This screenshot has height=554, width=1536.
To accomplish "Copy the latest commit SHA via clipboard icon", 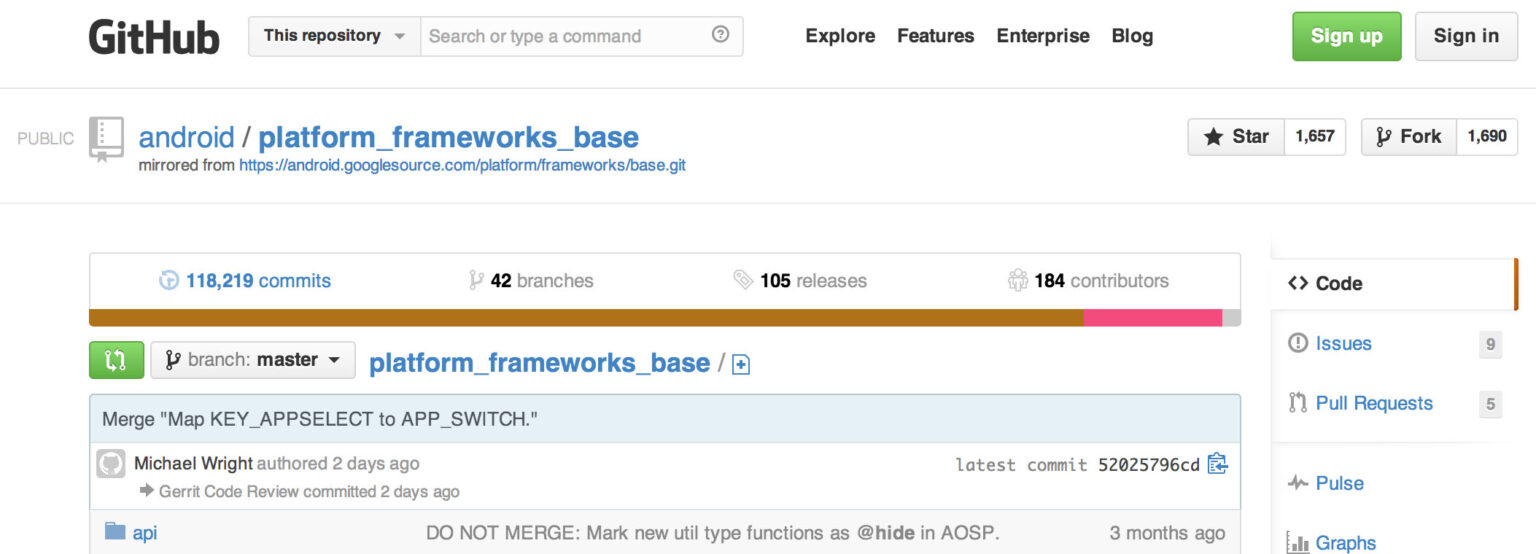I will click(x=1217, y=464).
